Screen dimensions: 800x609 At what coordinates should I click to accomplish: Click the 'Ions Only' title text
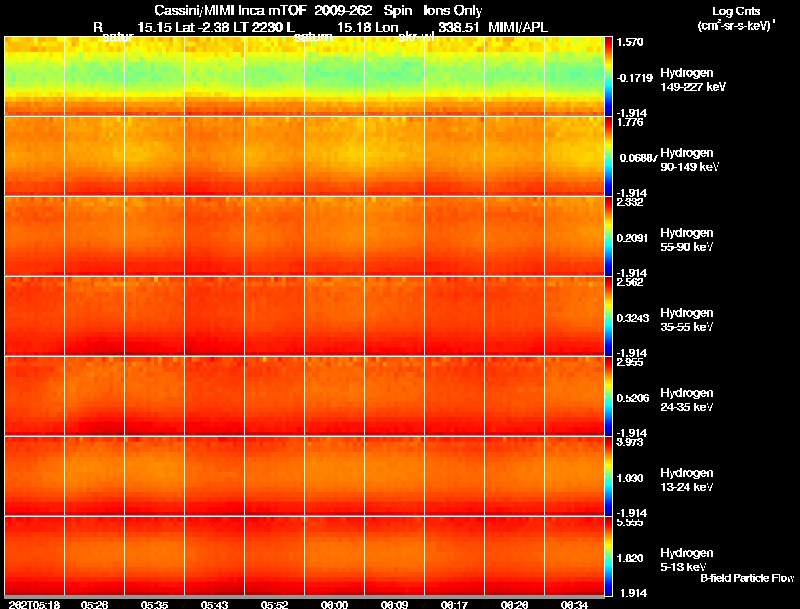tap(453, 11)
